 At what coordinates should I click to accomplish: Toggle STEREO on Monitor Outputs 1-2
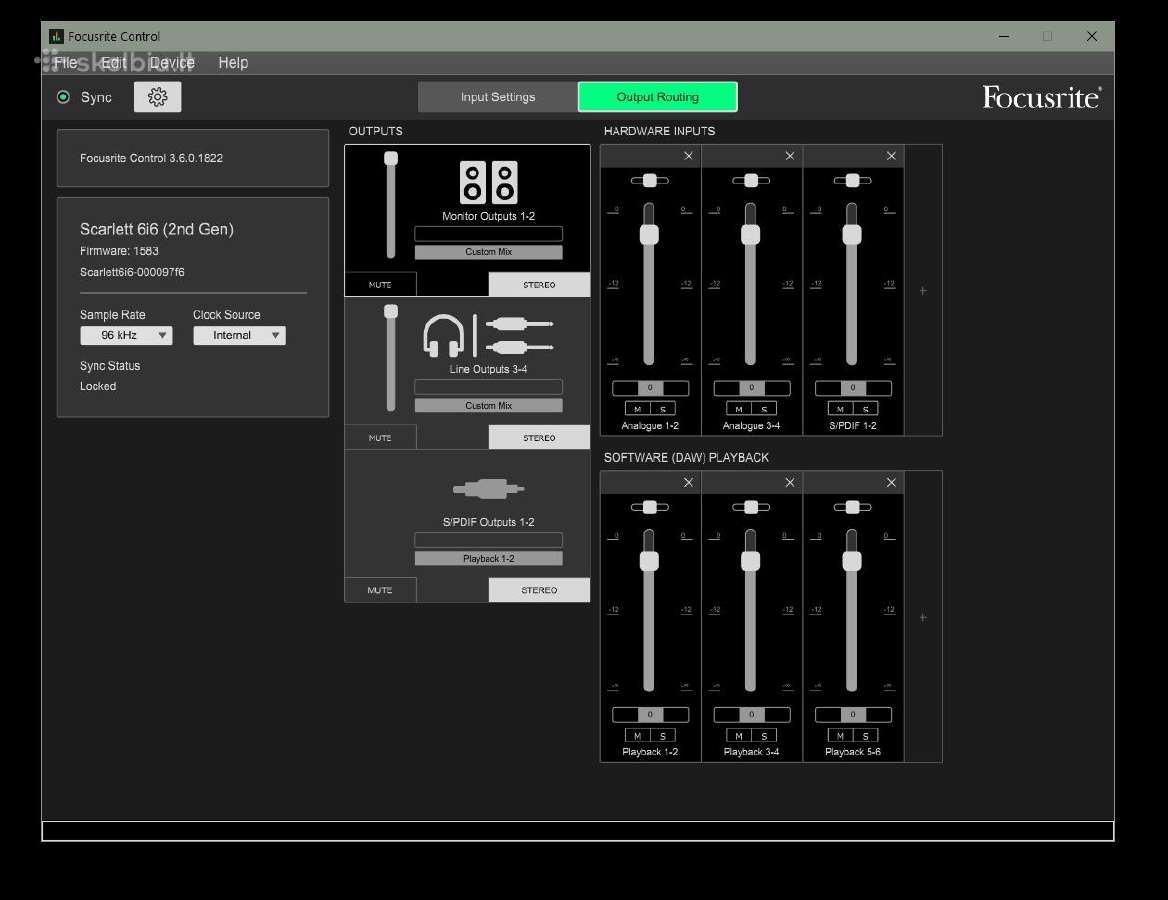[x=539, y=285]
